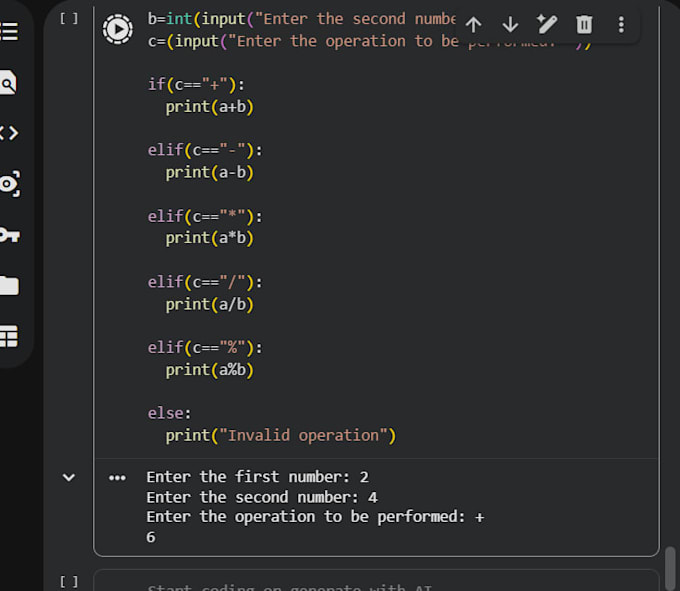Click the print(a+b) line

[x=209, y=107]
